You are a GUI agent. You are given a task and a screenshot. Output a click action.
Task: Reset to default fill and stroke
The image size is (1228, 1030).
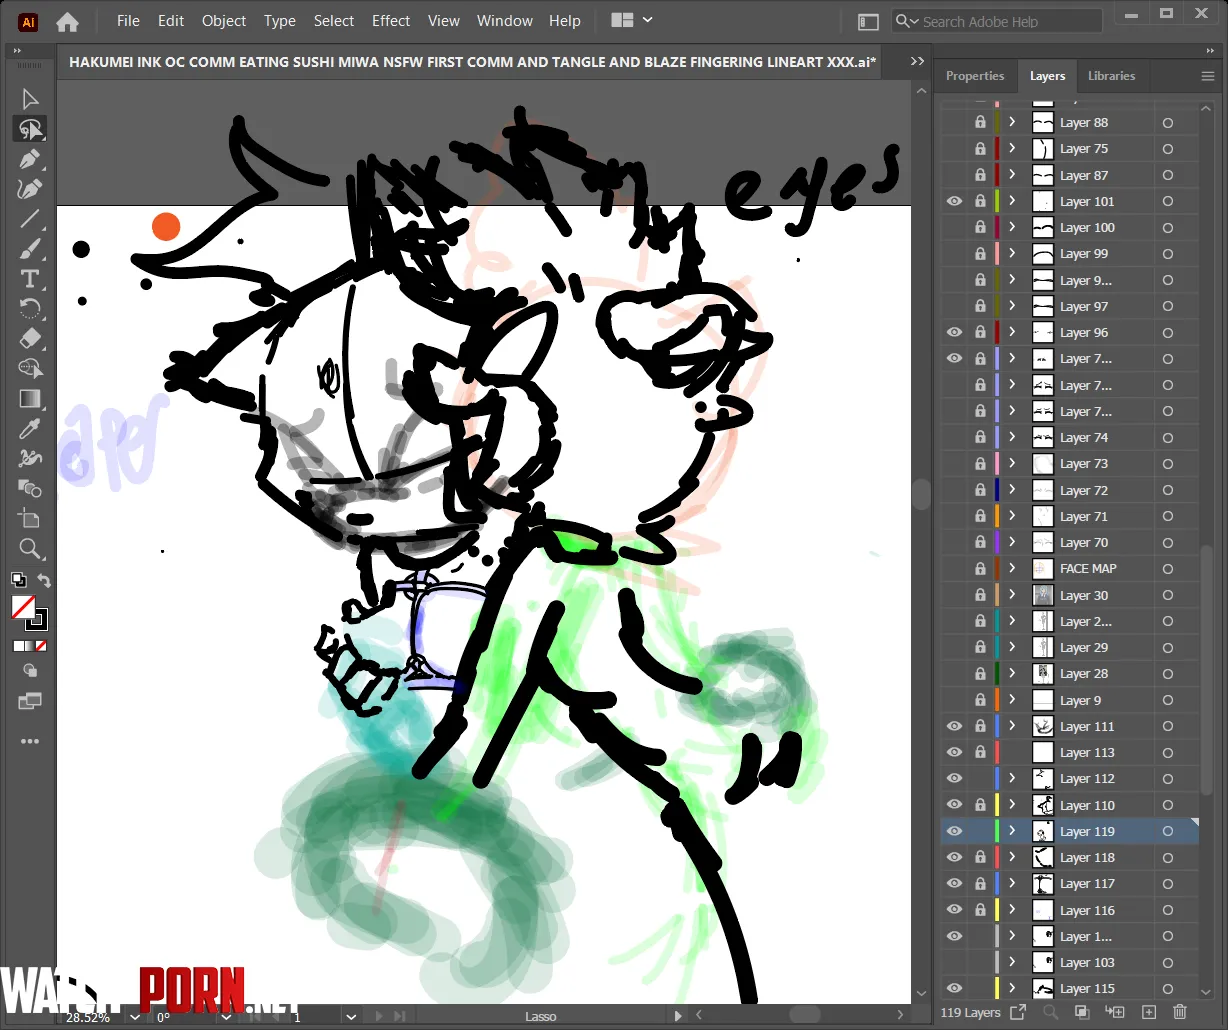(x=18, y=580)
